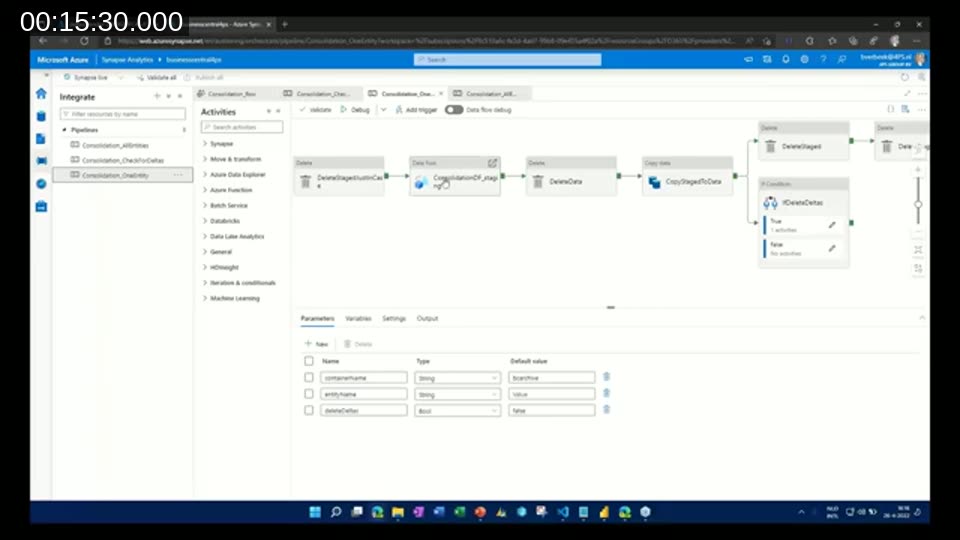Check the containerName parameter checkbox
The image size is (960, 540).
point(309,378)
